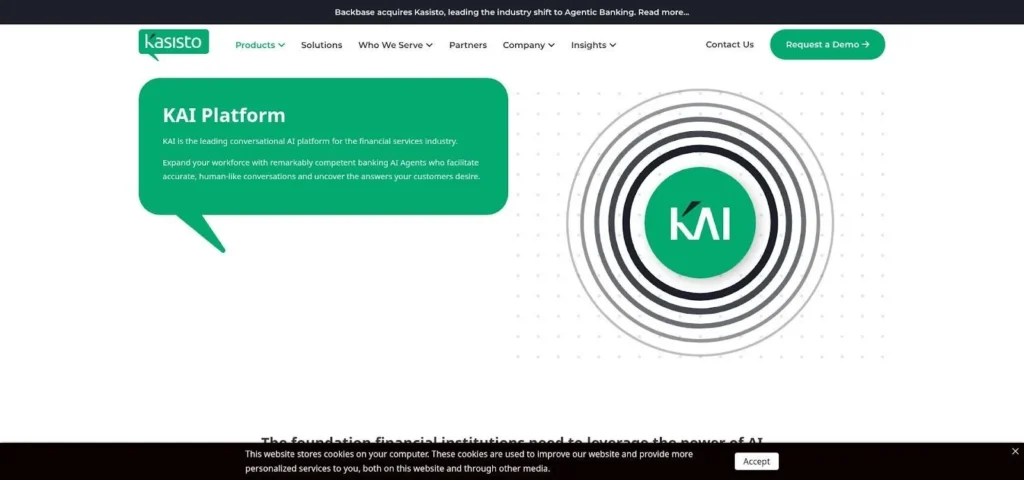Click the Kasisto logo in the header
Viewport: 1024px width, 480px height.
[x=174, y=44]
